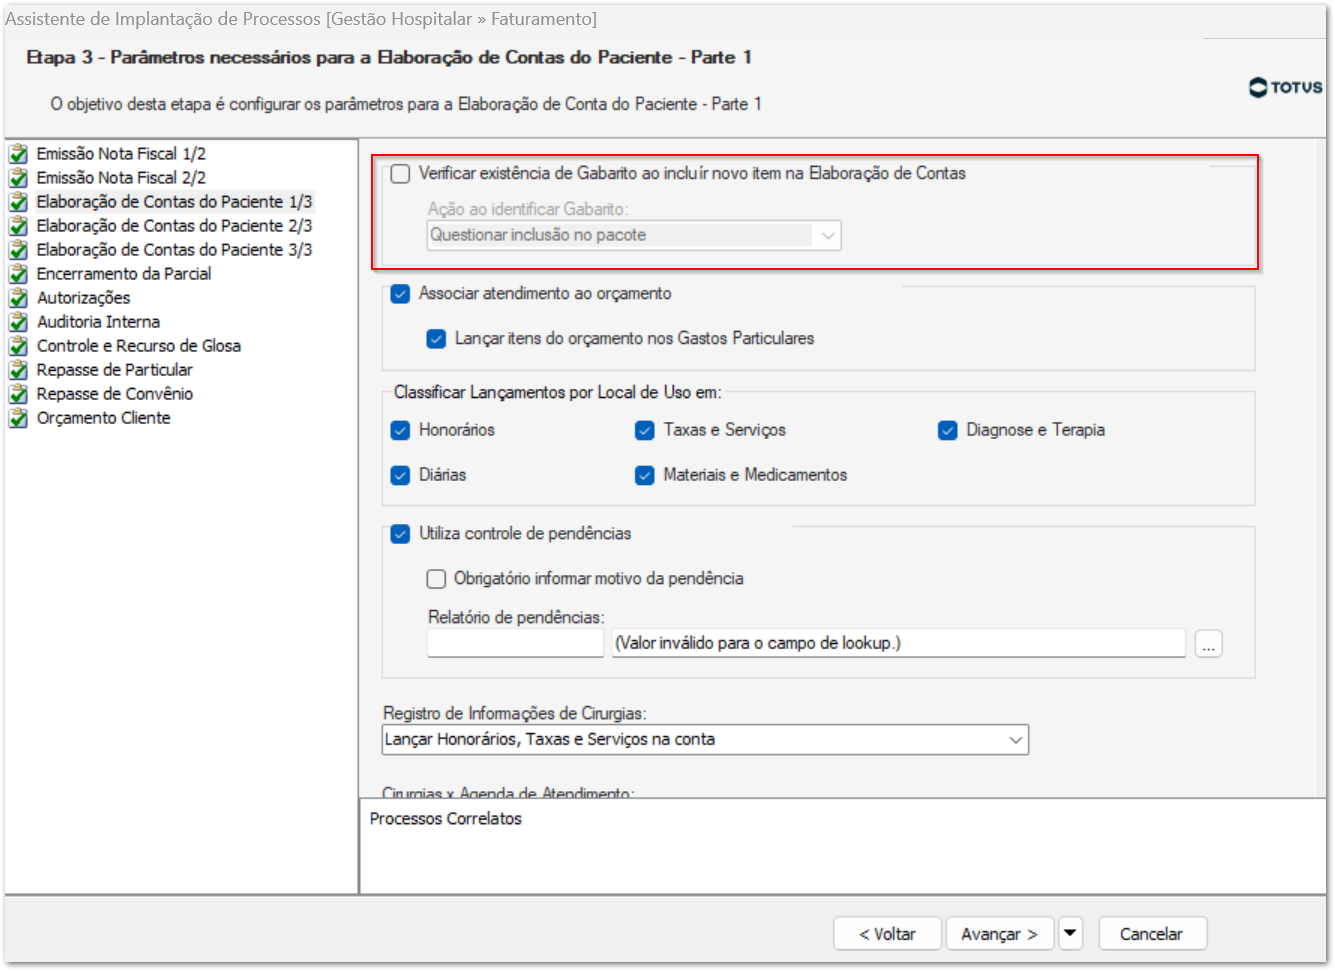Click the Voltar button
This screenshot has height=971, width=1335.
click(887, 934)
